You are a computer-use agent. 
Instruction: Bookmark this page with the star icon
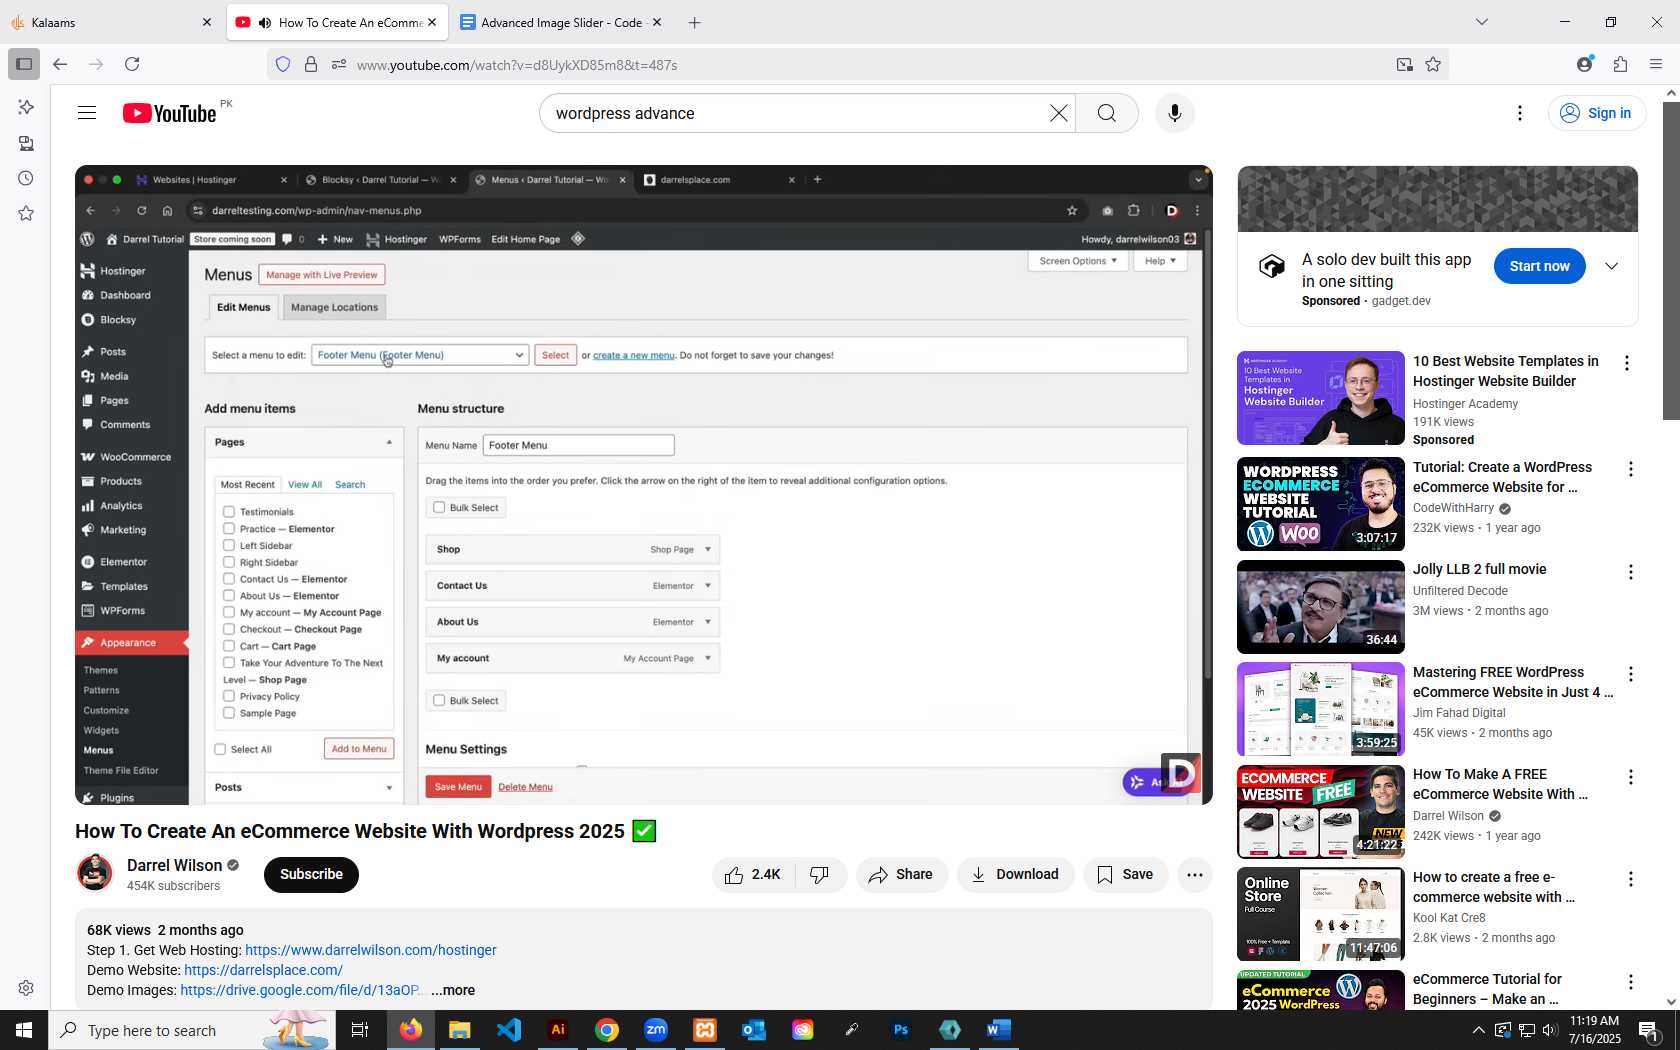coord(1433,64)
